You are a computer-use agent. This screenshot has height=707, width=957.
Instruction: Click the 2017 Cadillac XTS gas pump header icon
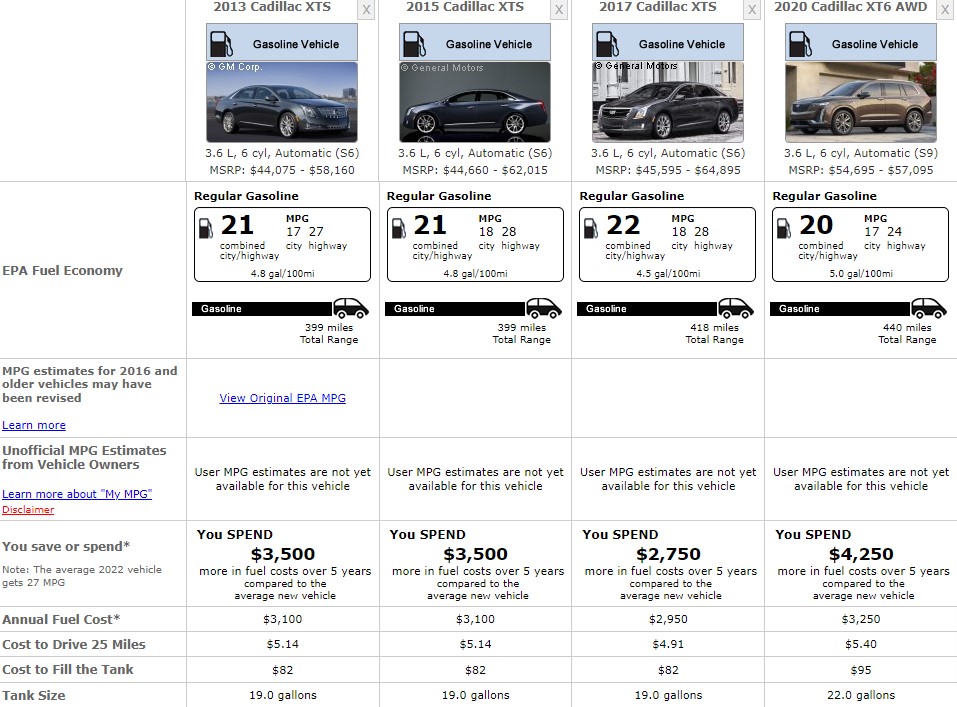tap(607, 44)
